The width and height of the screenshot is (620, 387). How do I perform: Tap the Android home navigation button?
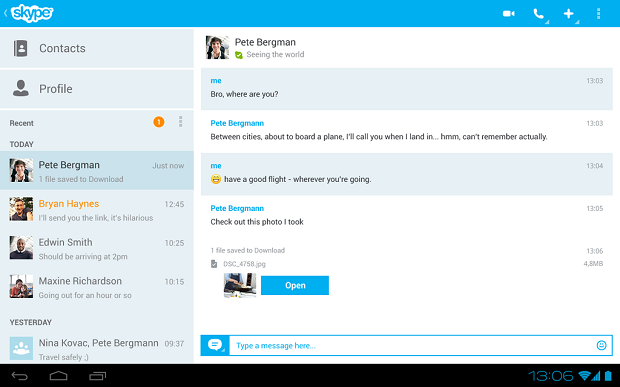pos(59,376)
